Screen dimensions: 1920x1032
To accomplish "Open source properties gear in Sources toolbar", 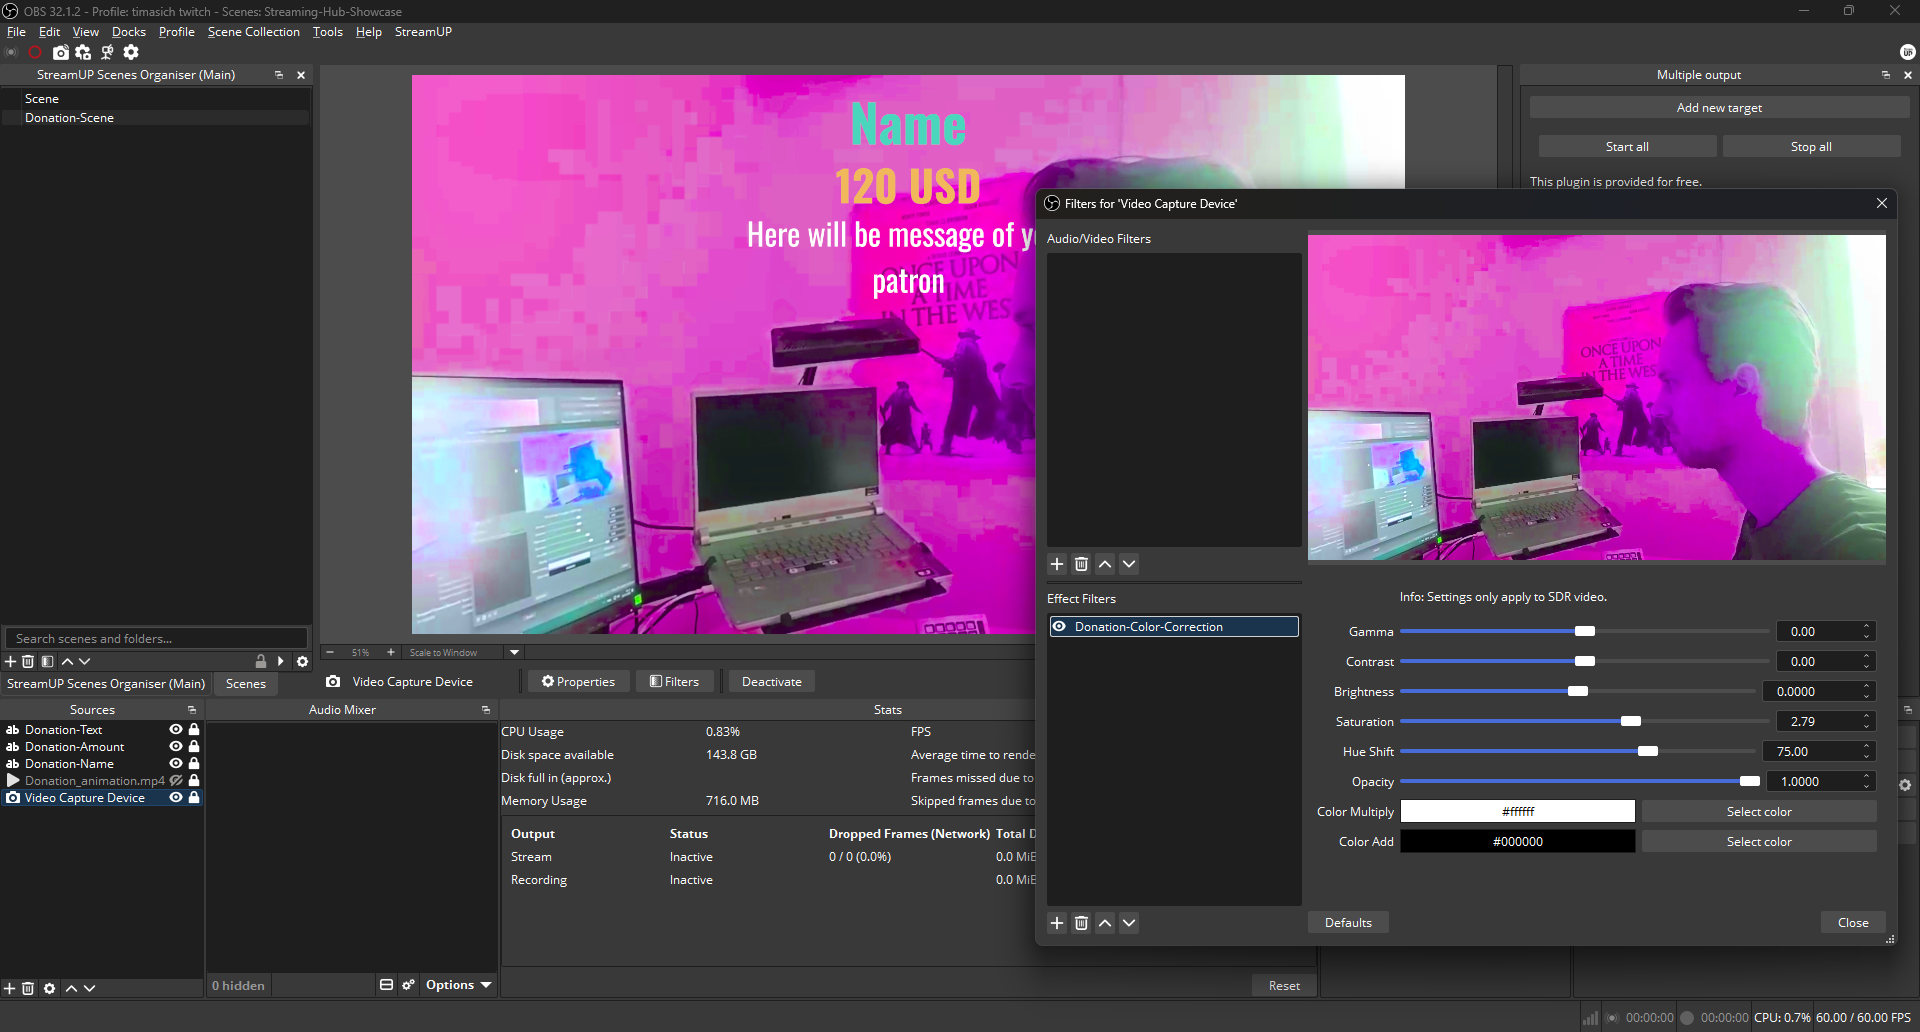I will (x=49, y=988).
